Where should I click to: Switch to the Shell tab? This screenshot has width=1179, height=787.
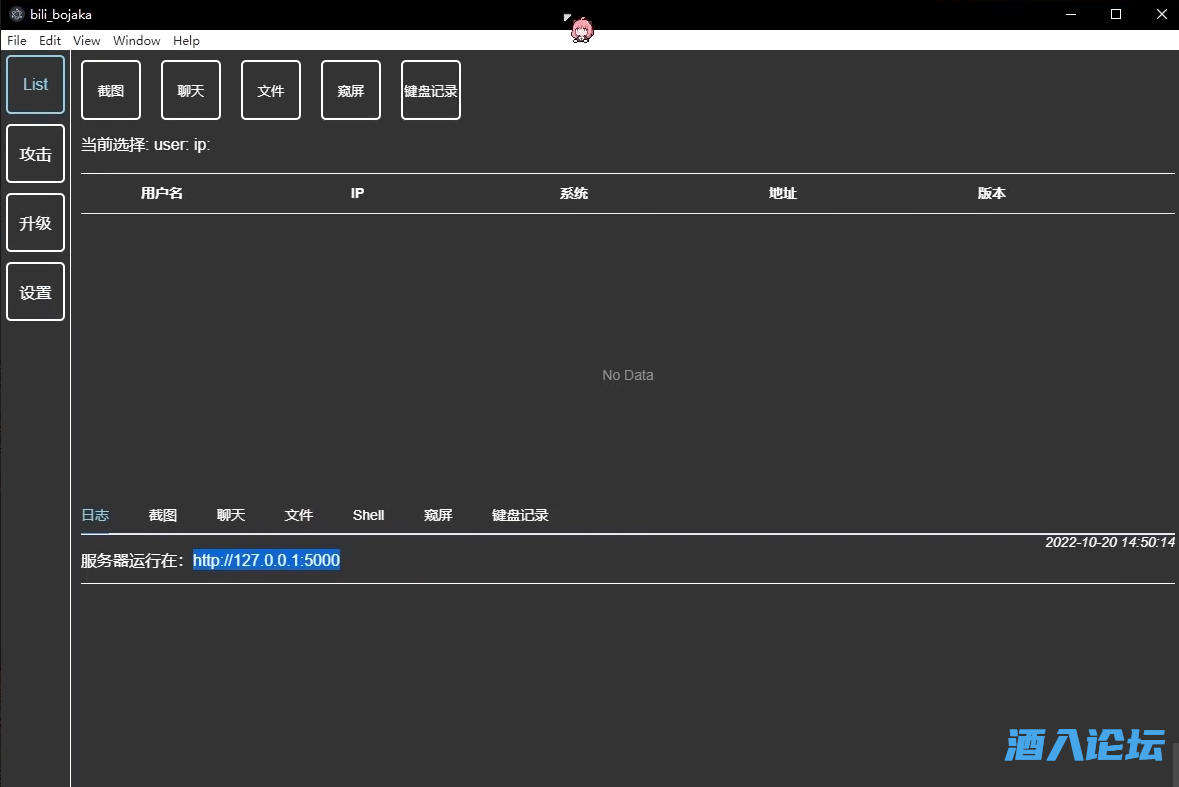point(368,515)
